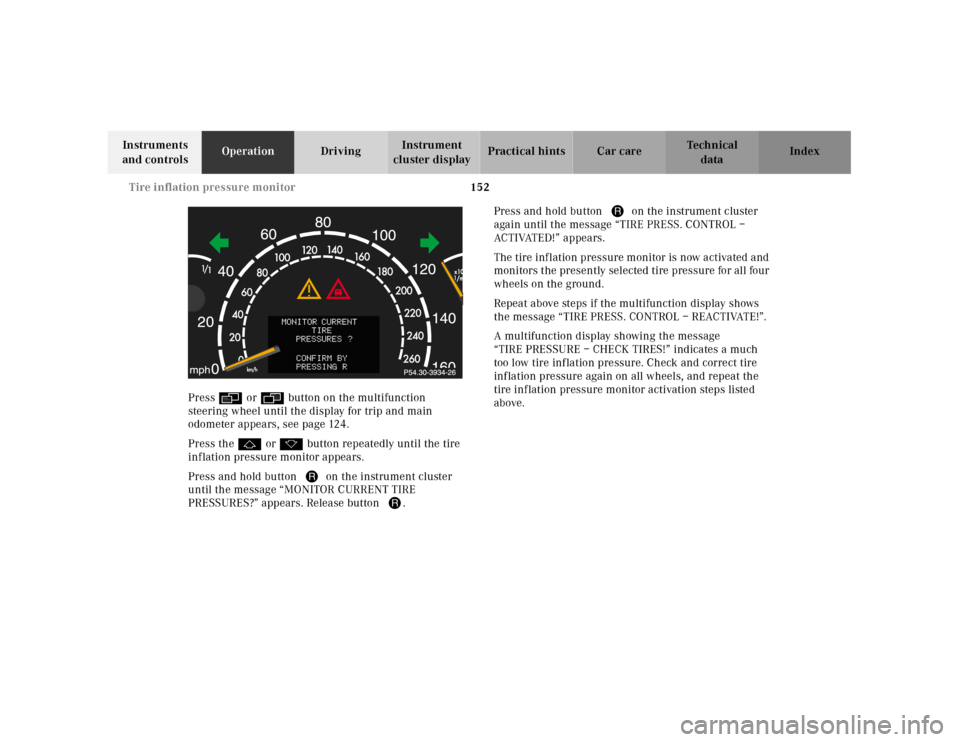
Task: Click the left green turn-signal arrow
Action: (219, 243)
